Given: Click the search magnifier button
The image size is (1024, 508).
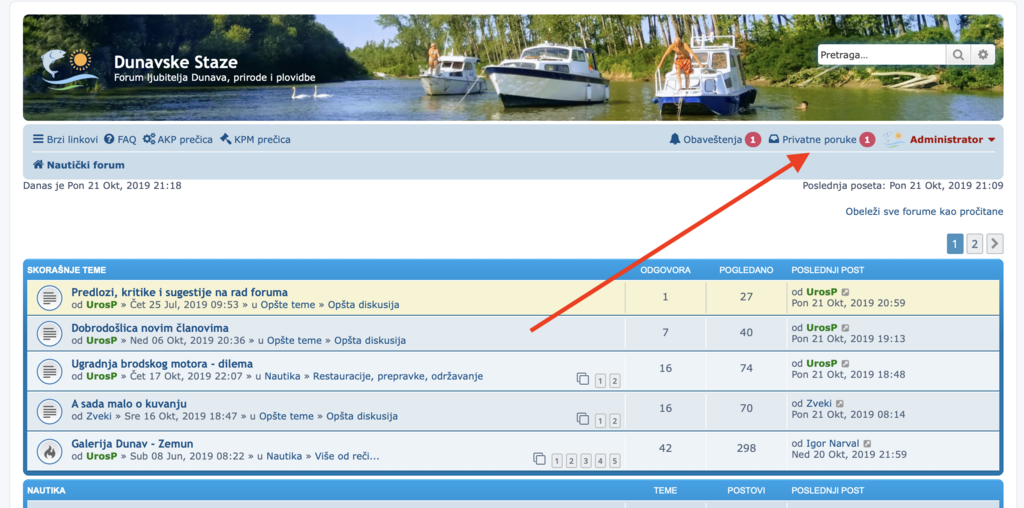Looking at the screenshot, I should 958,56.
